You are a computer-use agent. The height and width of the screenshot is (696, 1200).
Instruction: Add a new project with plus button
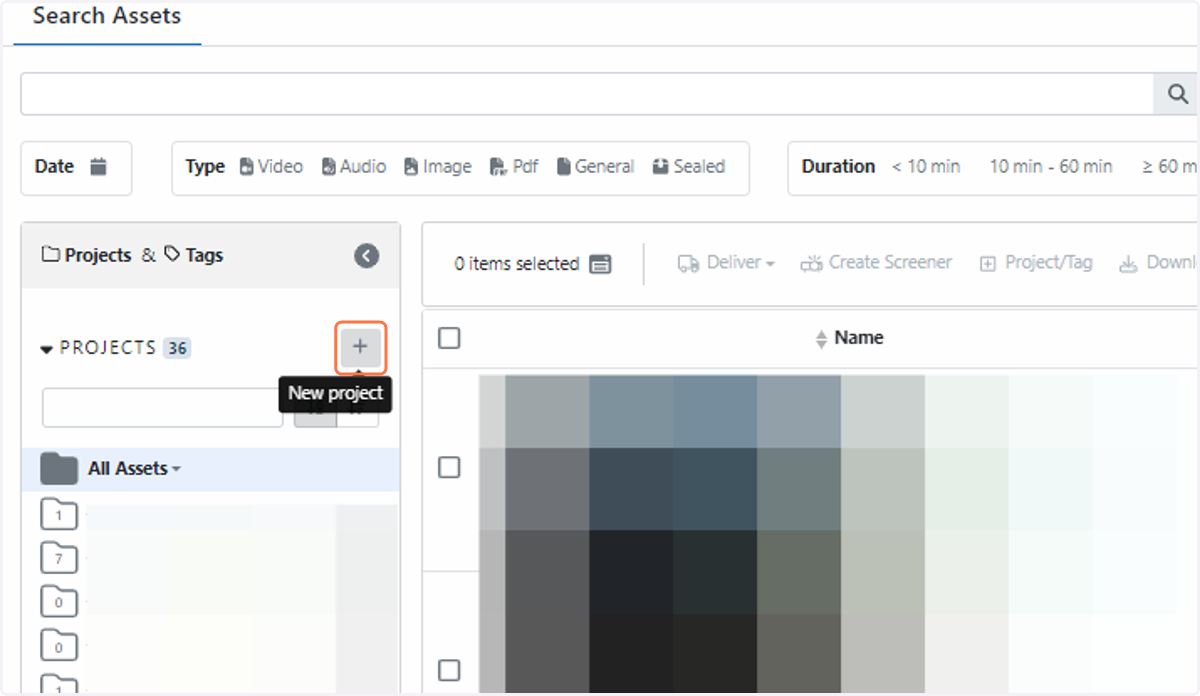pos(360,347)
